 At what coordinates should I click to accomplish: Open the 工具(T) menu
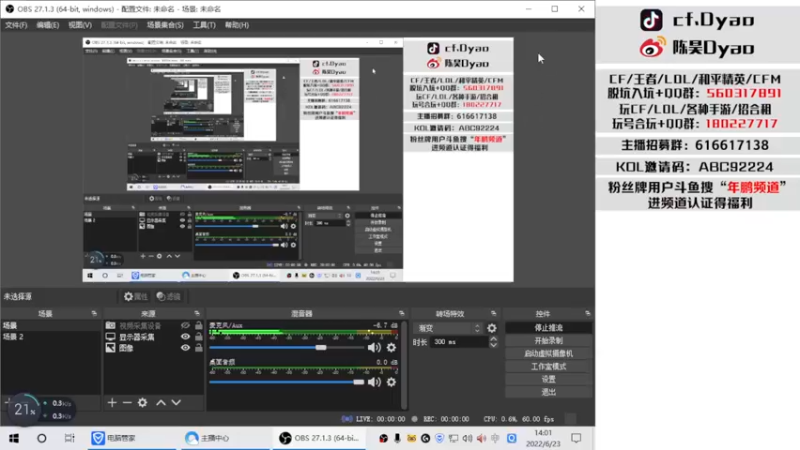click(204, 25)
